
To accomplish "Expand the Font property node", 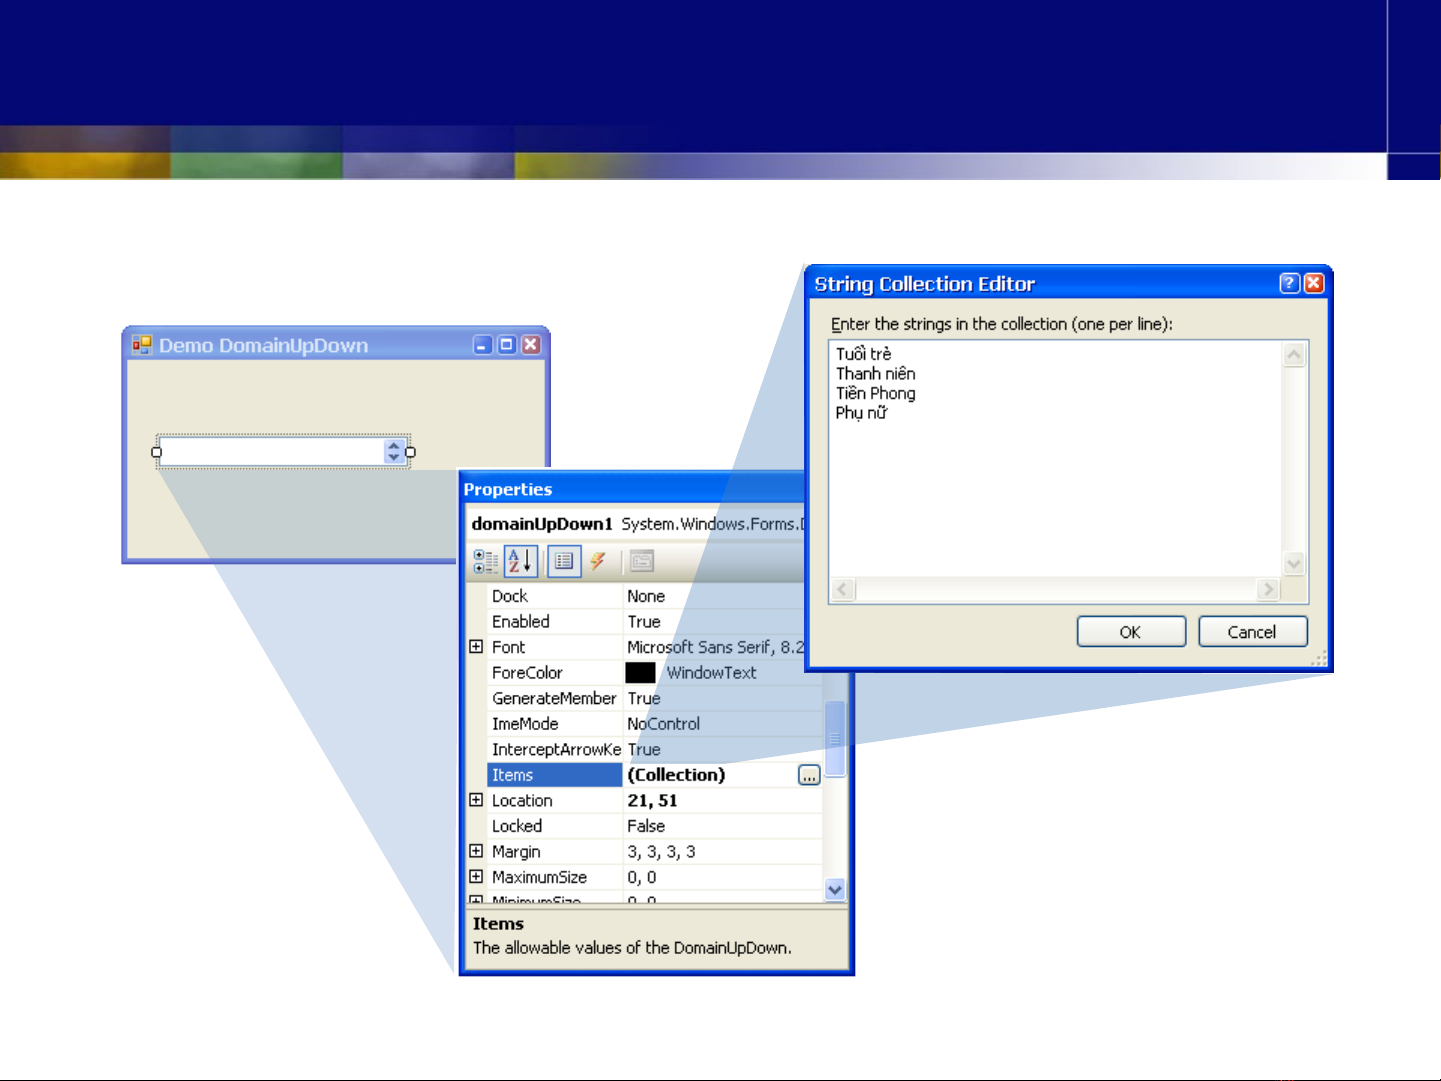I will coord(476,647).
